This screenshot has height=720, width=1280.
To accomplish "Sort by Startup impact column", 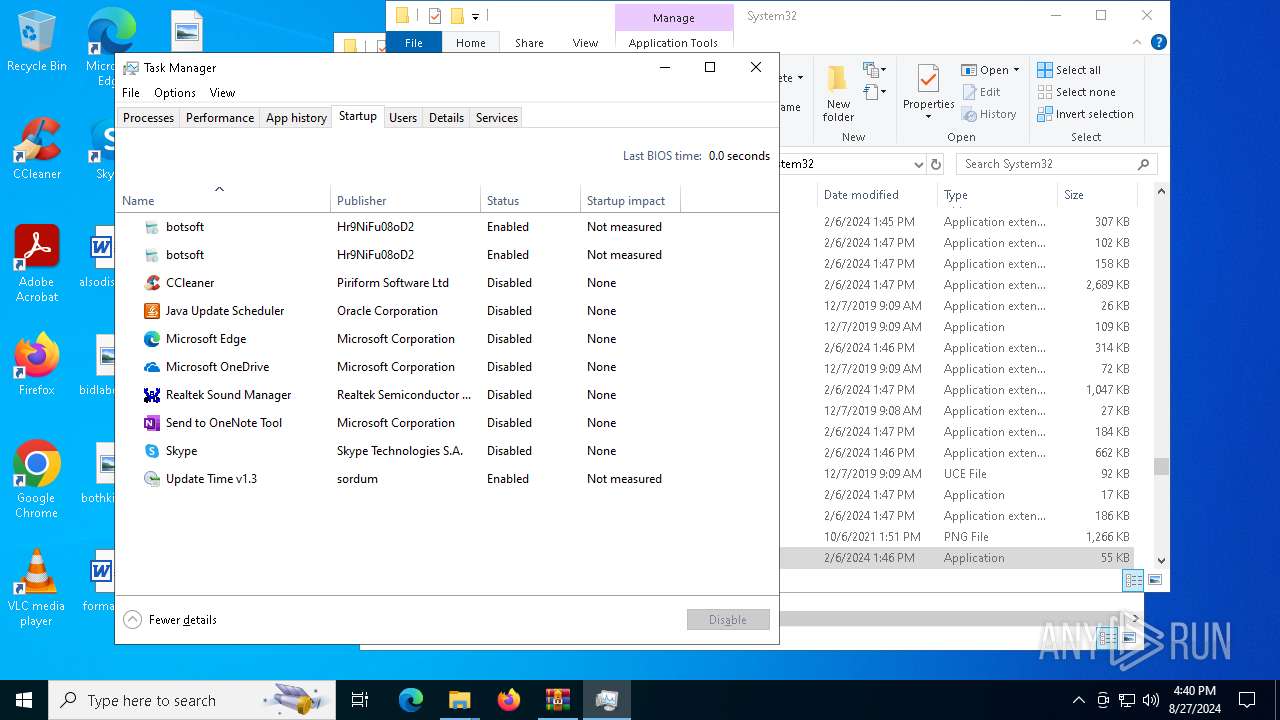I will pyautogui.click(x=630, y=201).
